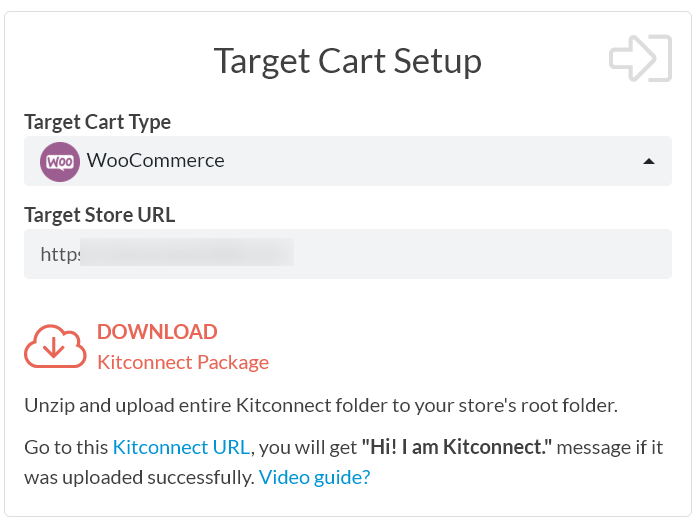700x530 pixels.
Task: Click the cloud download icon
Action: [55, 347]
